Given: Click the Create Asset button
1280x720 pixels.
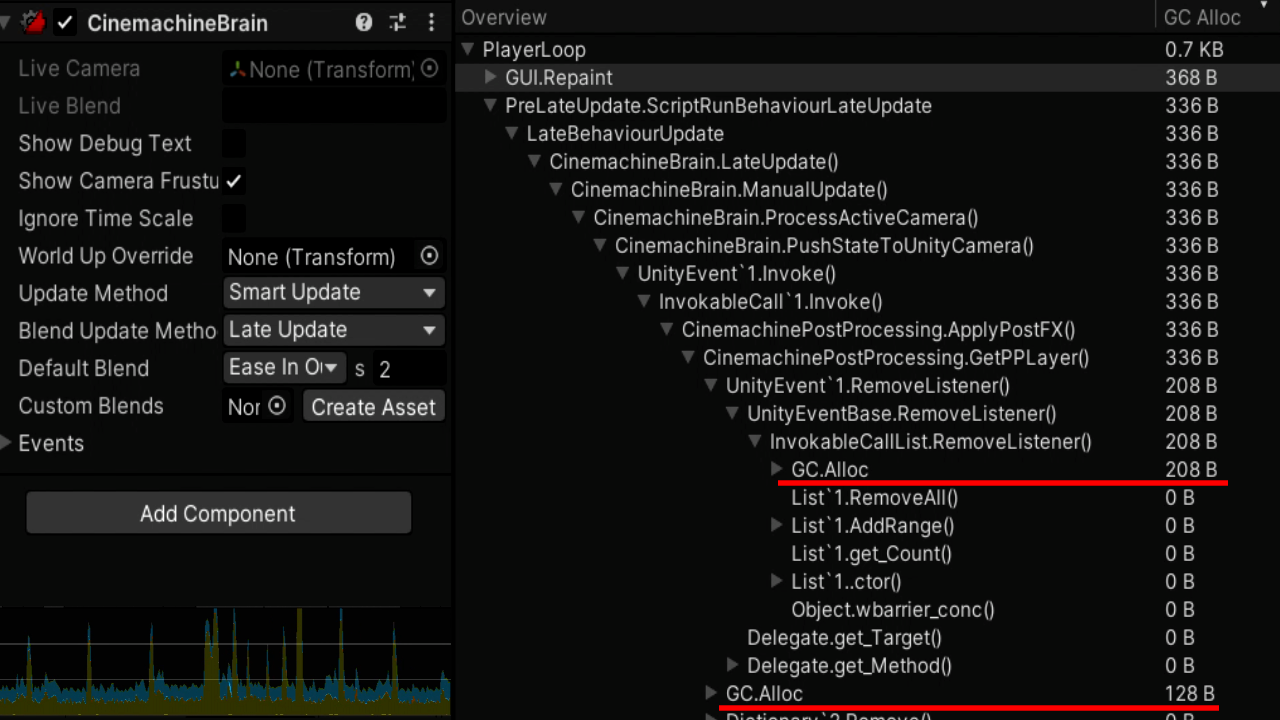Looking at the screenshot, I should [373, 406].
